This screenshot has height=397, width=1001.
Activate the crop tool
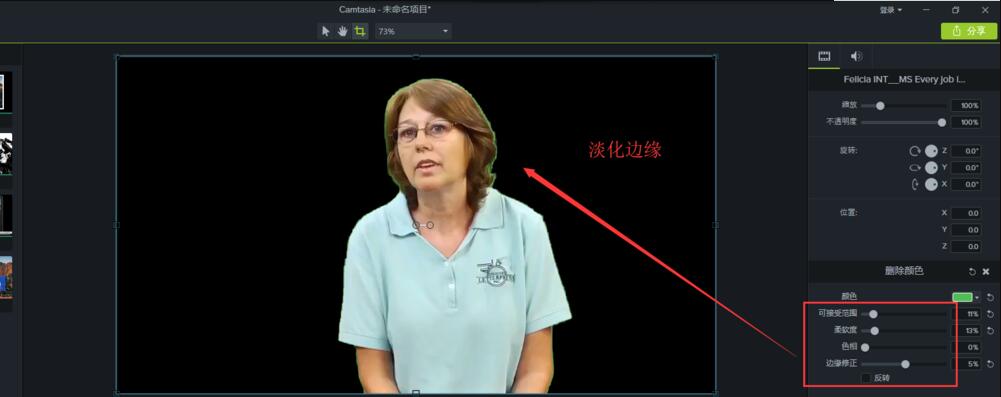click(x=361, y=31)
